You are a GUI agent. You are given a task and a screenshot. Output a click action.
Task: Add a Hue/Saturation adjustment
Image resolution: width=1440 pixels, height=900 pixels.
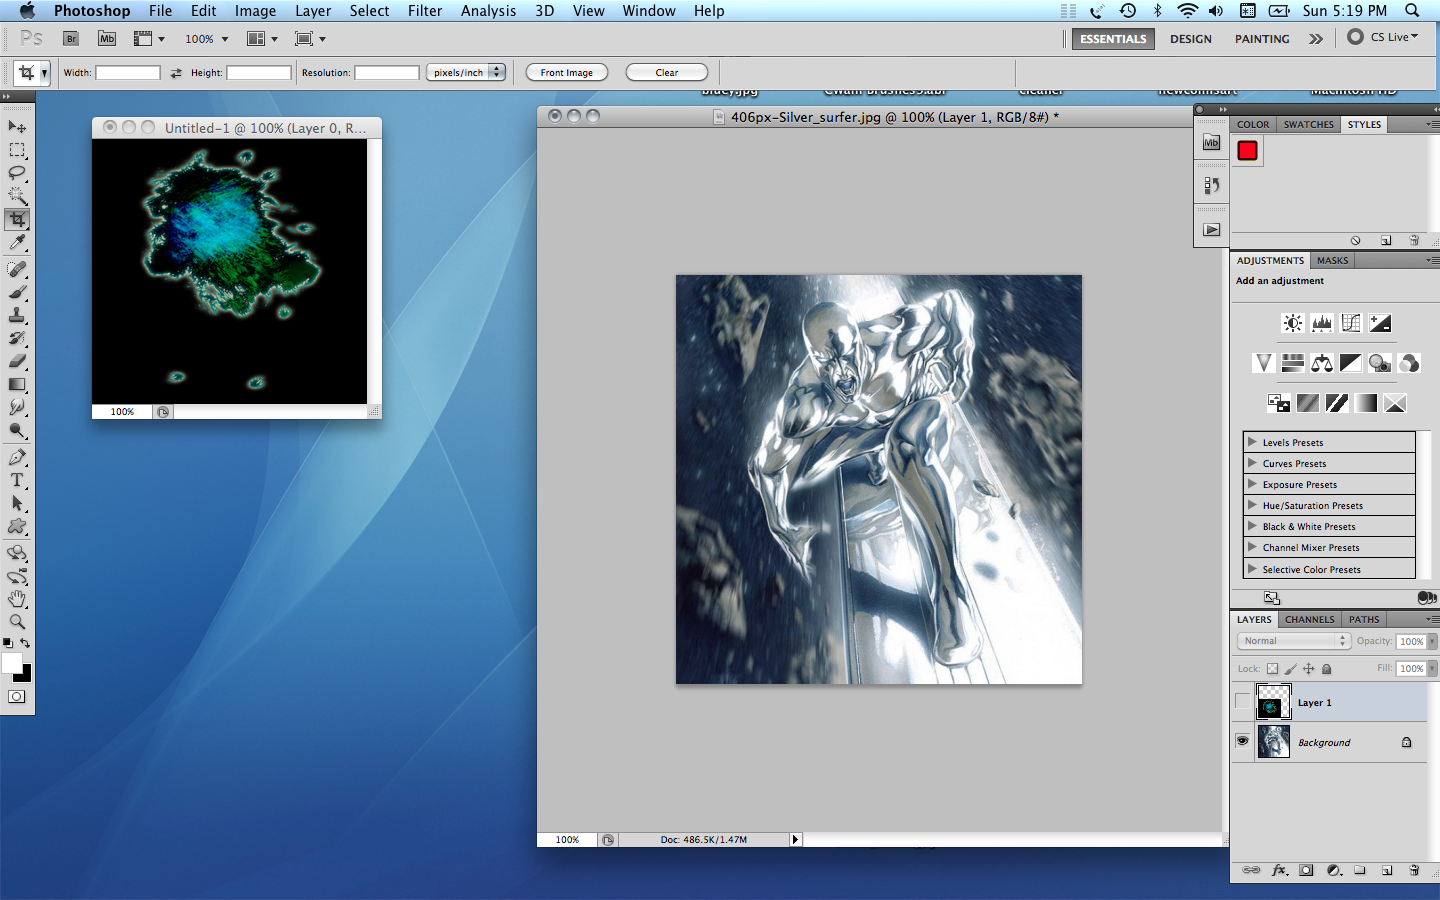1291,362
